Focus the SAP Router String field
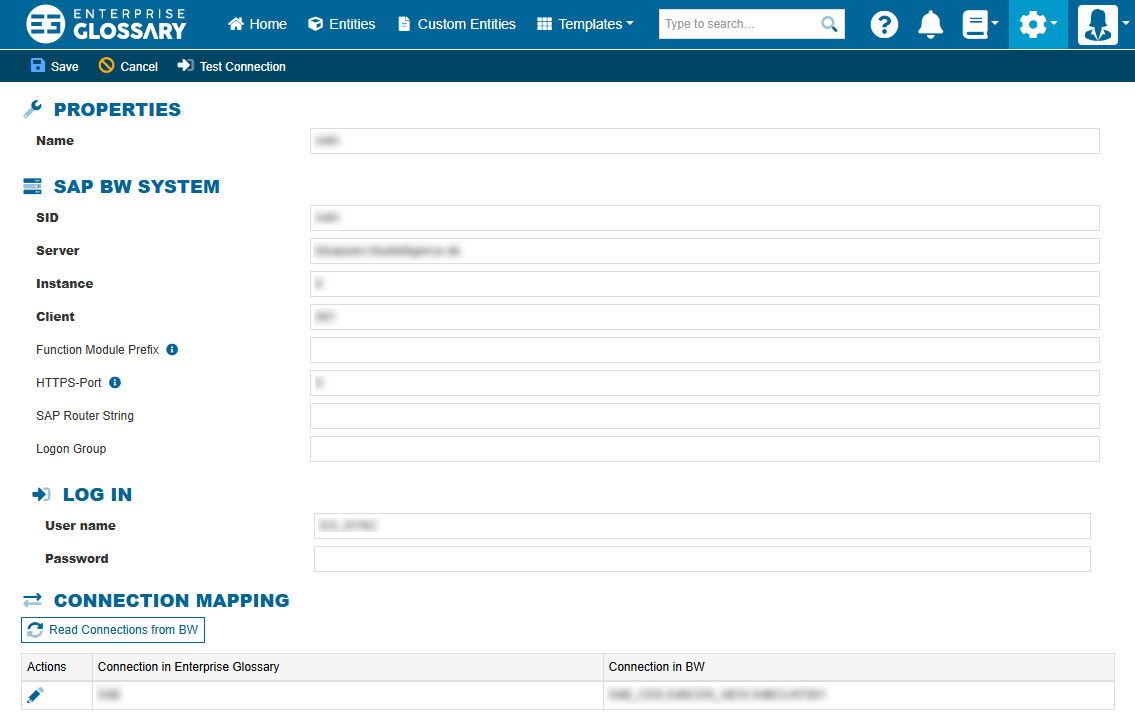The height and width of the screenshot is (726, 1135). [704, 416]
